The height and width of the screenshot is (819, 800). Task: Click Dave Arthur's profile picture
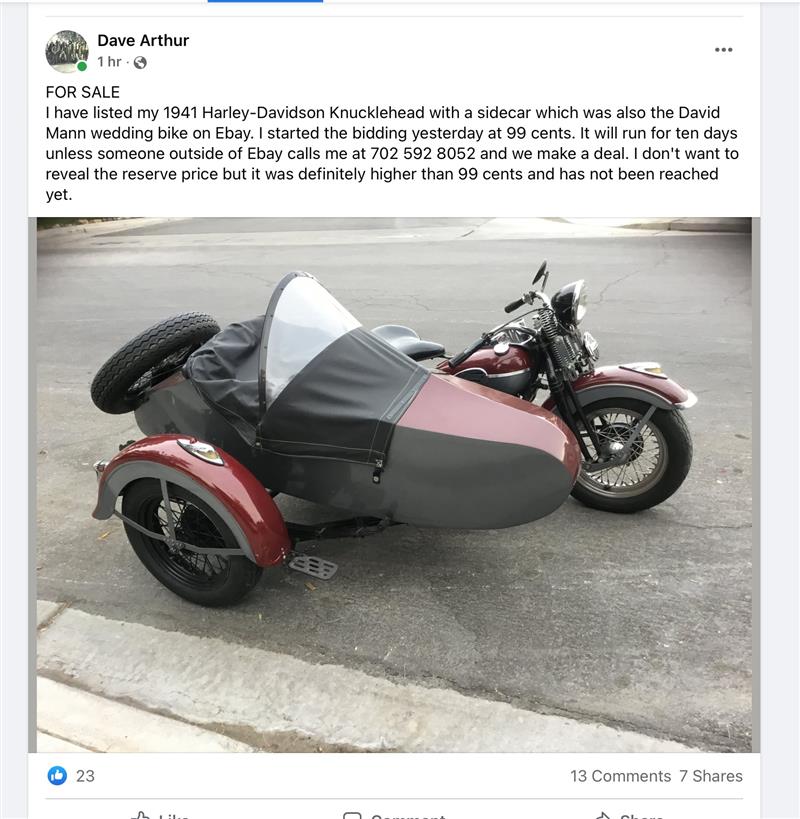67,51
